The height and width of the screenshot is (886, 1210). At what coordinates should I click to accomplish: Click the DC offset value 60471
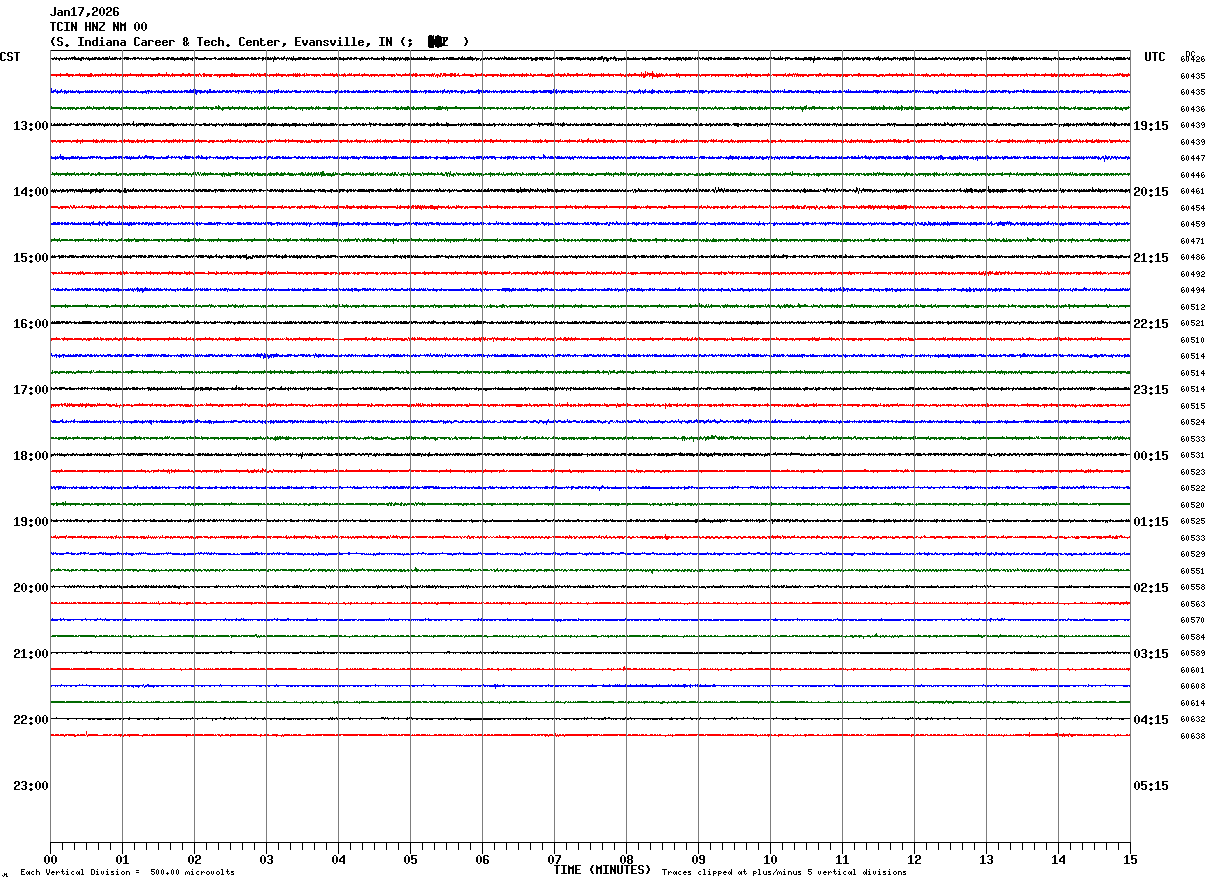coord(1192,241)
